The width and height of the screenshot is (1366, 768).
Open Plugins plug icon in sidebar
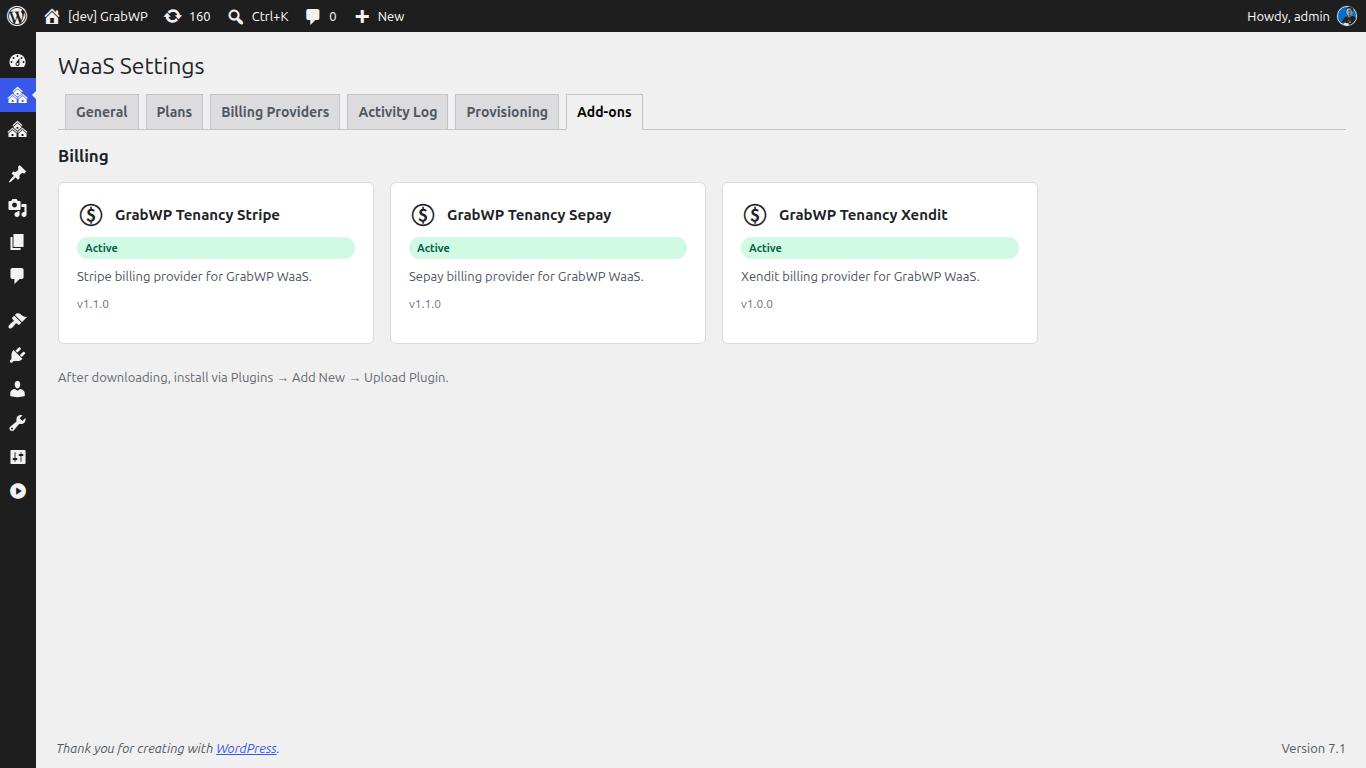tap(17, 355)
